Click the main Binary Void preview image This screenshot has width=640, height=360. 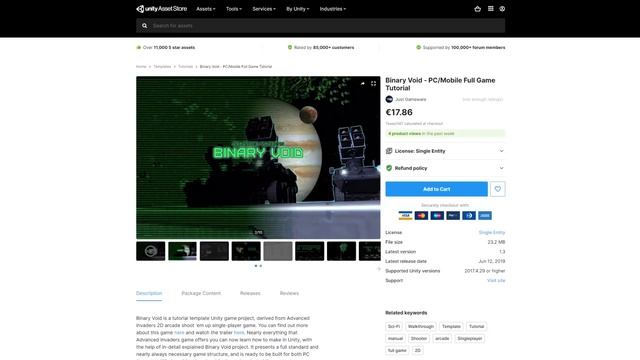[258, 158]
